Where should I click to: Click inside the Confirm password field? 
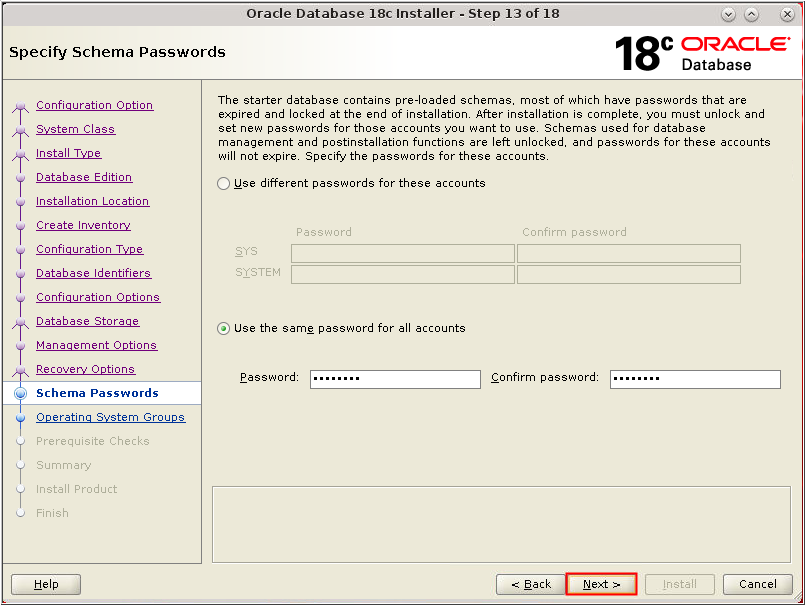(695, 379)
